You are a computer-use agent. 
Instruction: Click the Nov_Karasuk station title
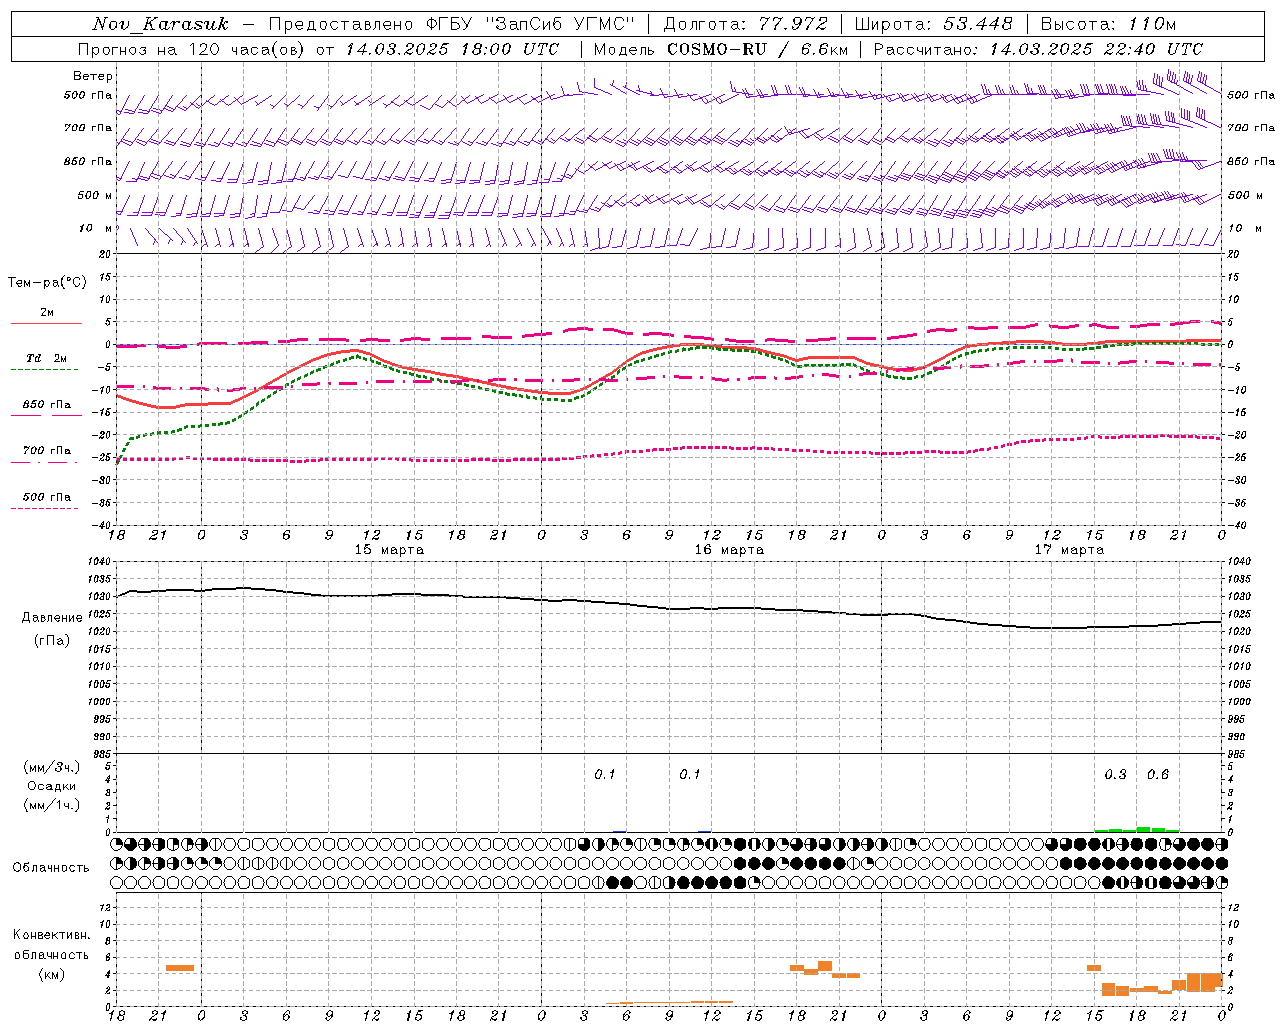[x=160, y=24]
